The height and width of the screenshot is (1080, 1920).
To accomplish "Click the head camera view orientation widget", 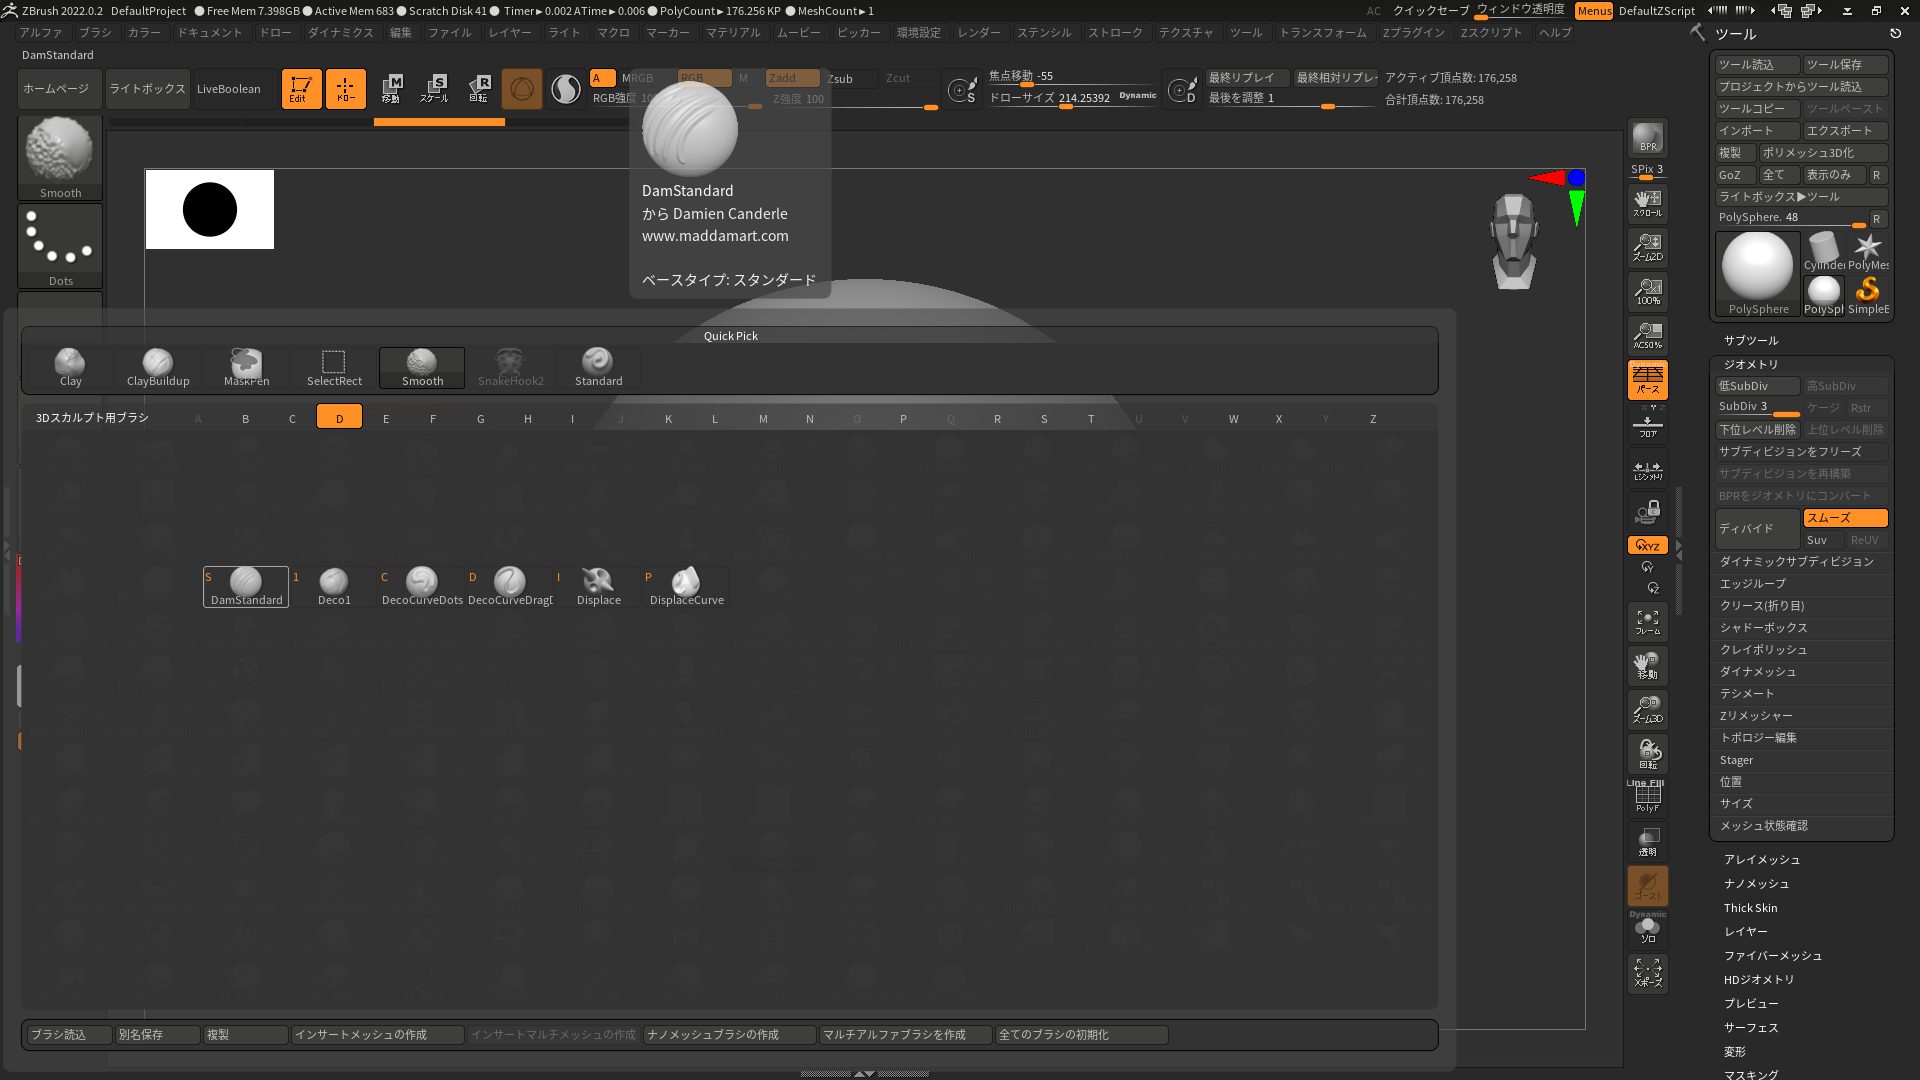I will pos(1513,241).
